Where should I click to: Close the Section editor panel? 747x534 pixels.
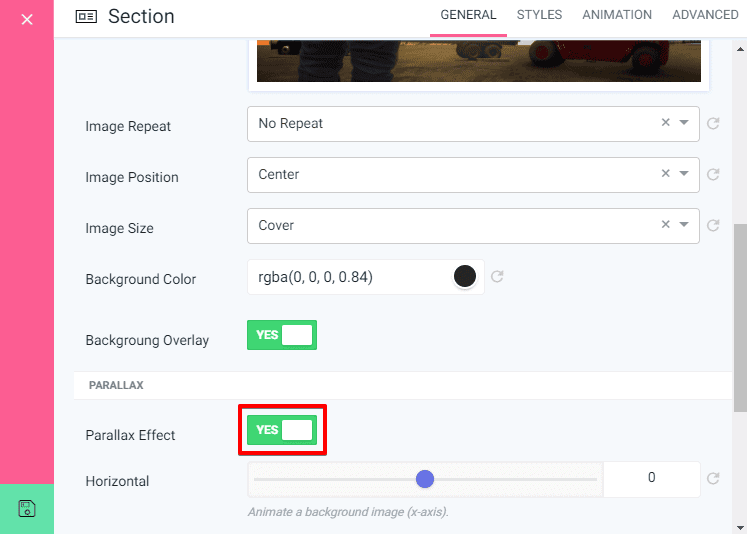pos(27,19)
